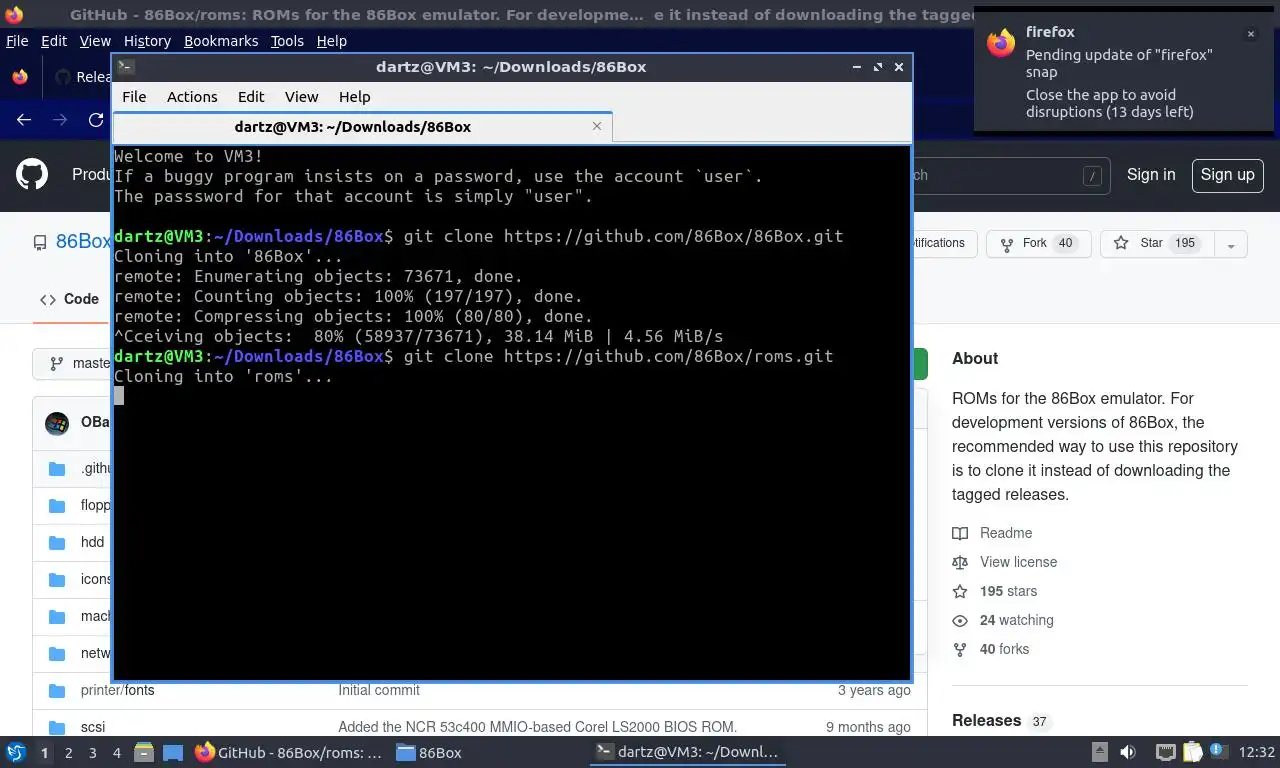Open the terminal's View menu
Viewport: 1280px width, 768px height.
coord(301,97)
